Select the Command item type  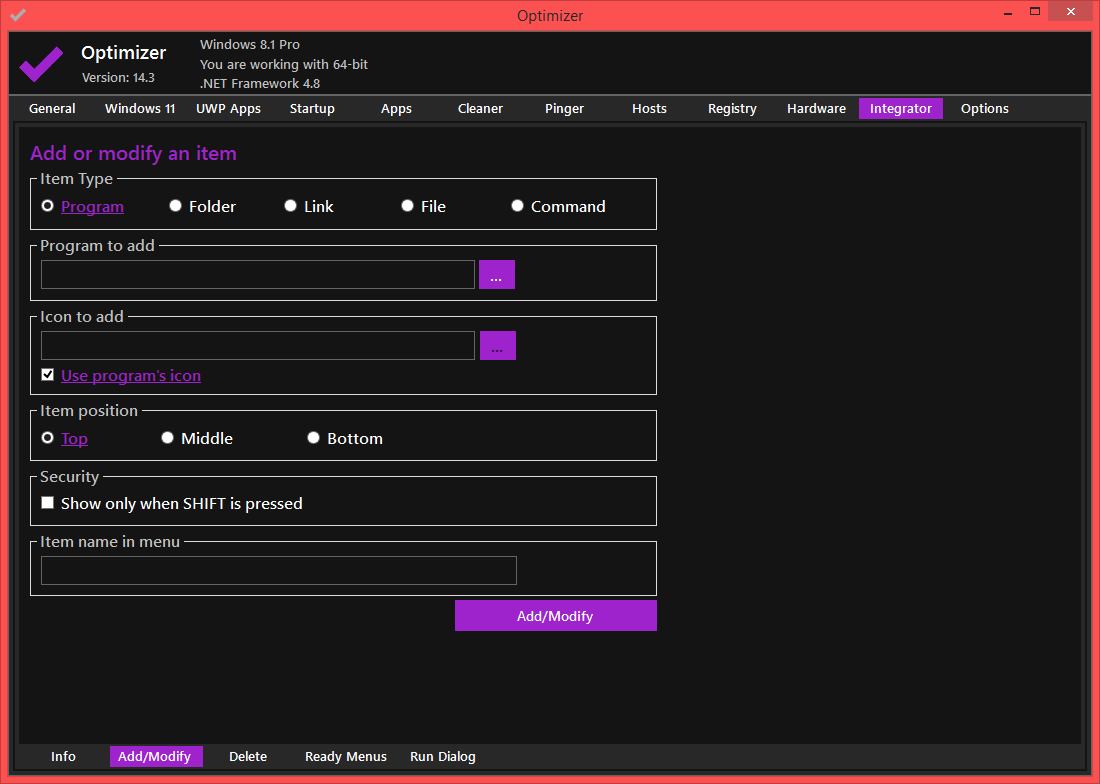(x=518, y=206)
